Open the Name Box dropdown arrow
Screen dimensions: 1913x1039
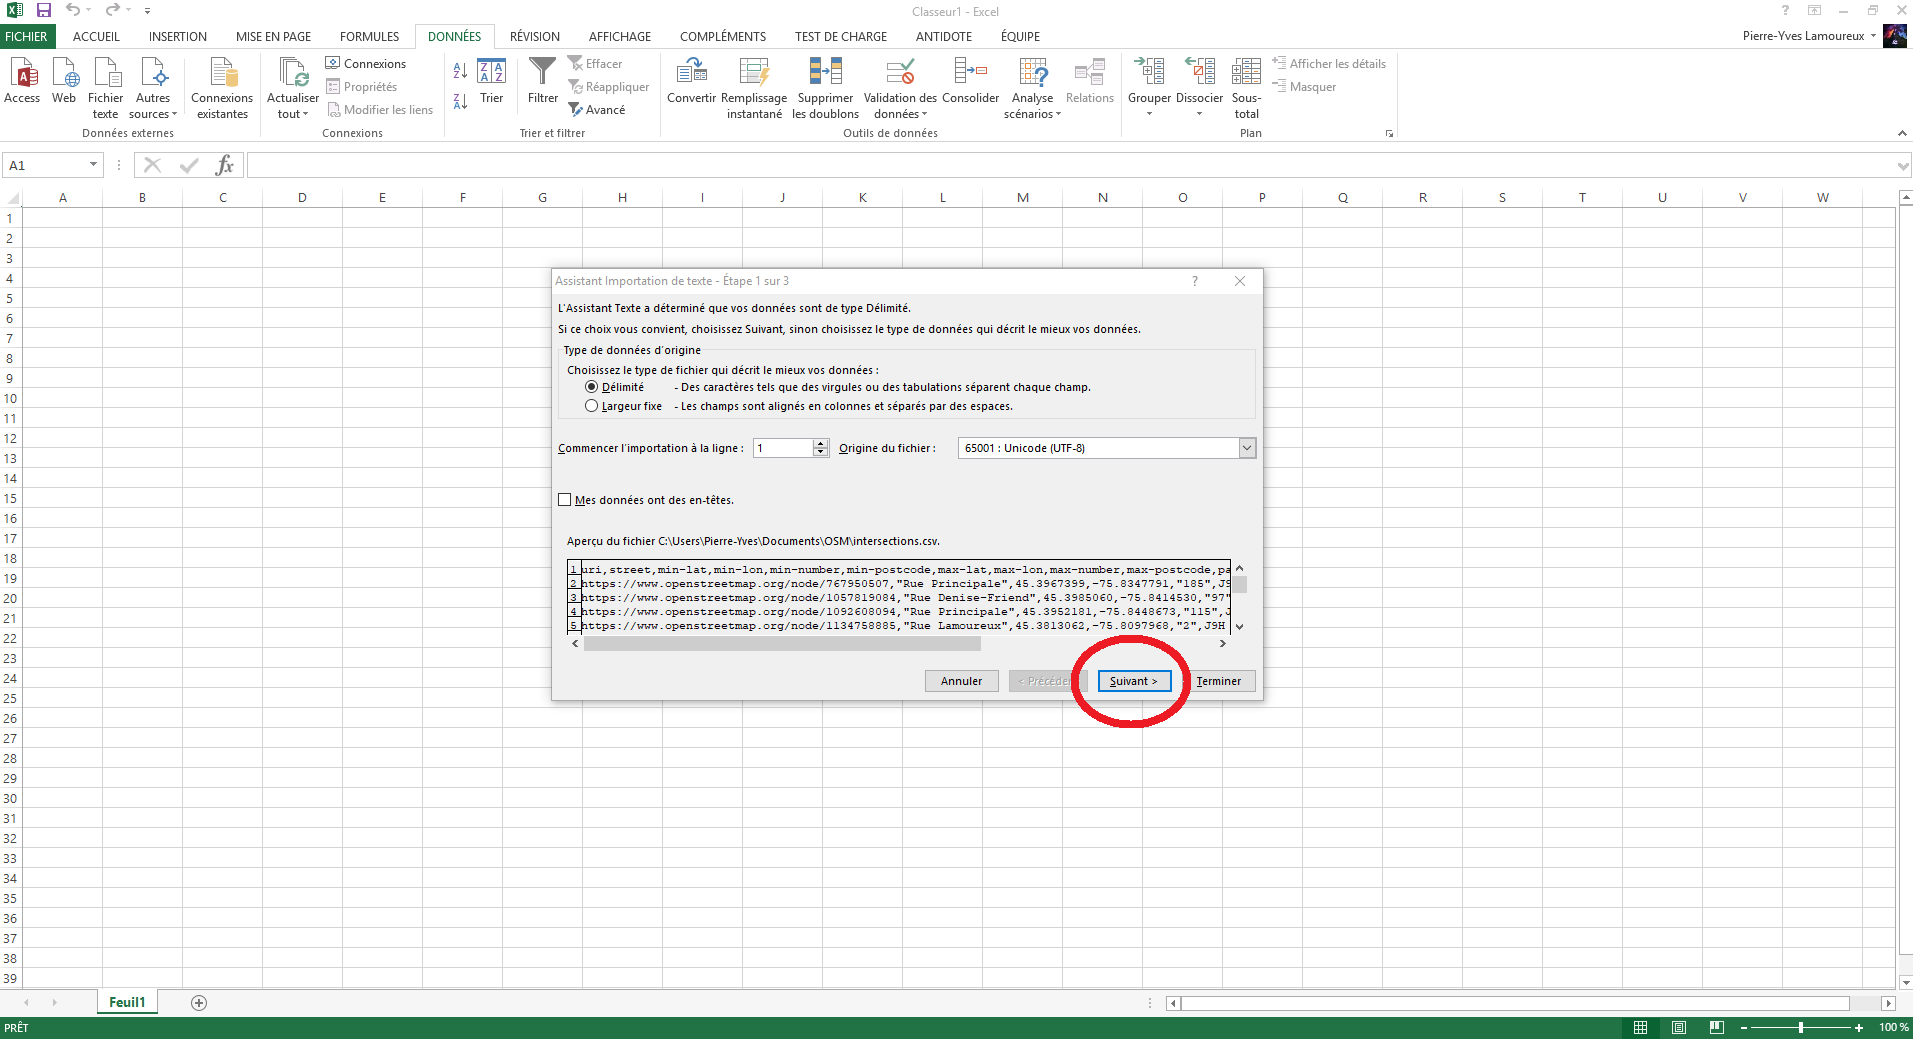point(93,165)
